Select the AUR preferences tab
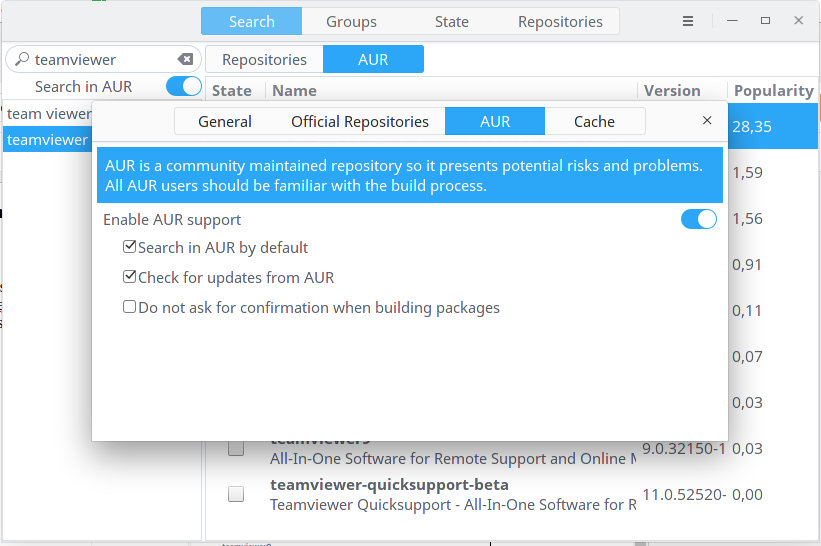 (495, 121)
